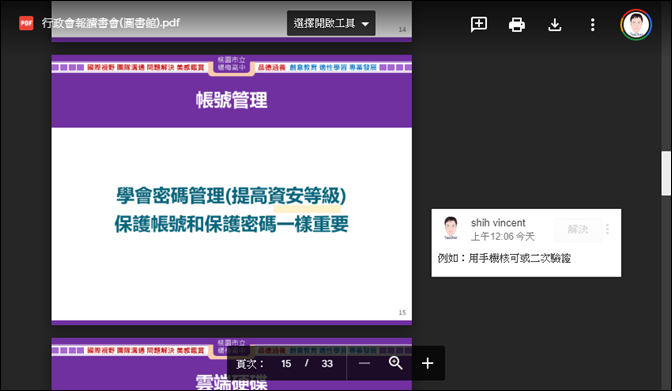Click the add comment icon
This screenshot has height=391, width=672.
point(478,24)
